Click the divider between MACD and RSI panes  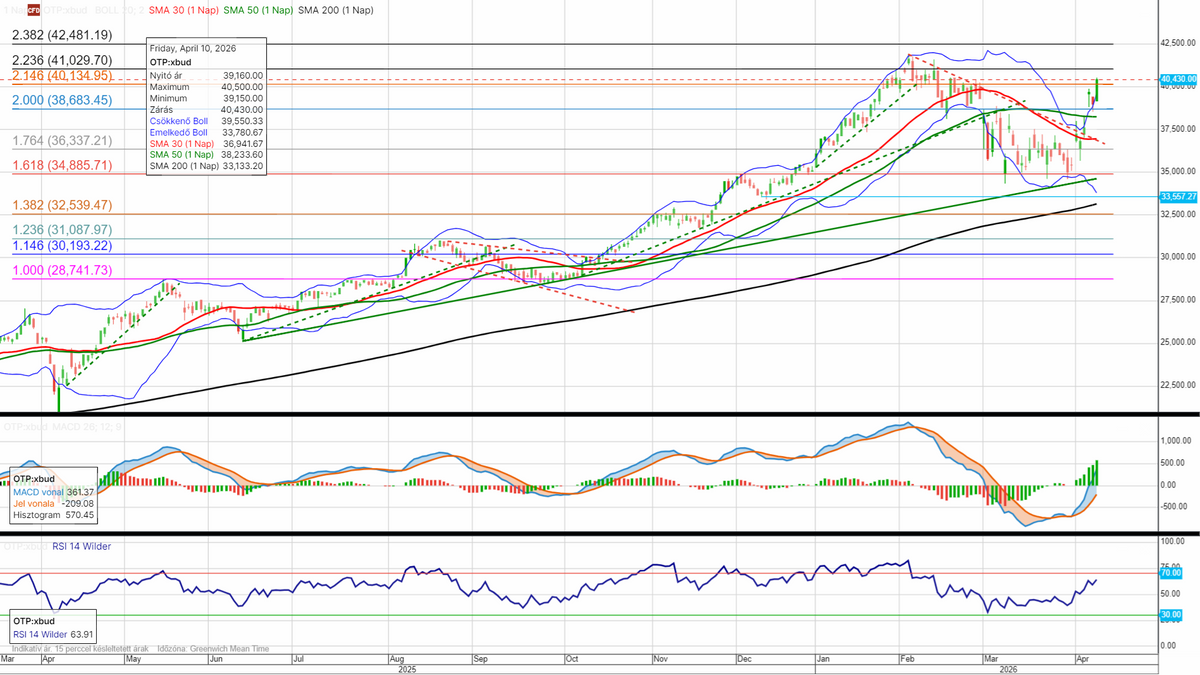[x=600, y=533]
